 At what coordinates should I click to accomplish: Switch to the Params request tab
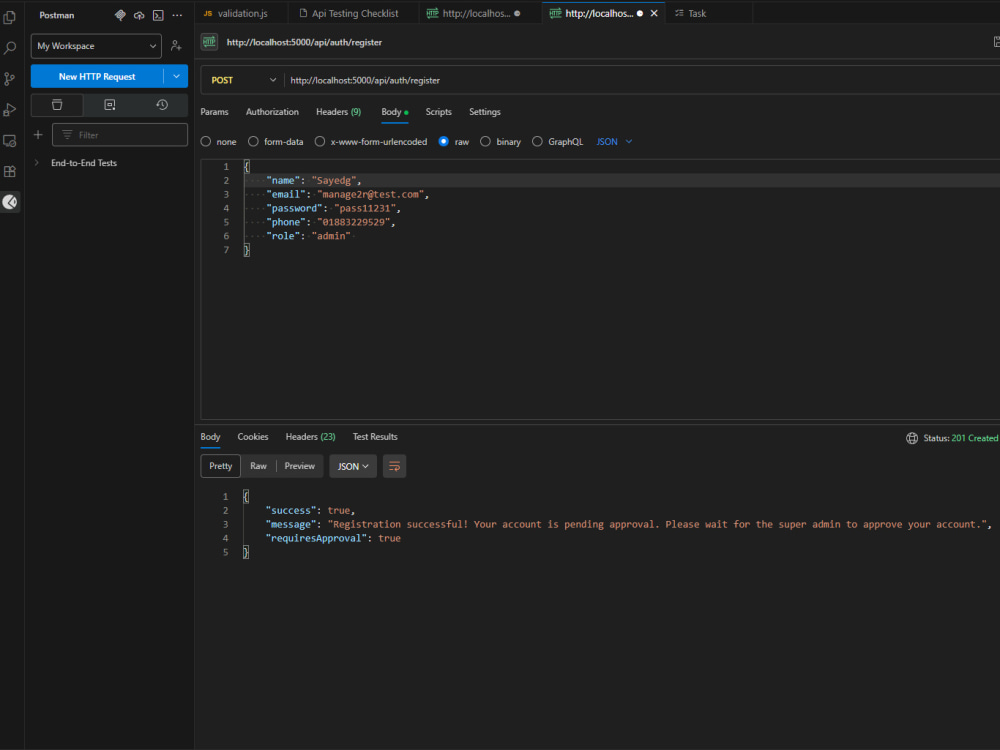pyautogui.click(x=214, y=112)
